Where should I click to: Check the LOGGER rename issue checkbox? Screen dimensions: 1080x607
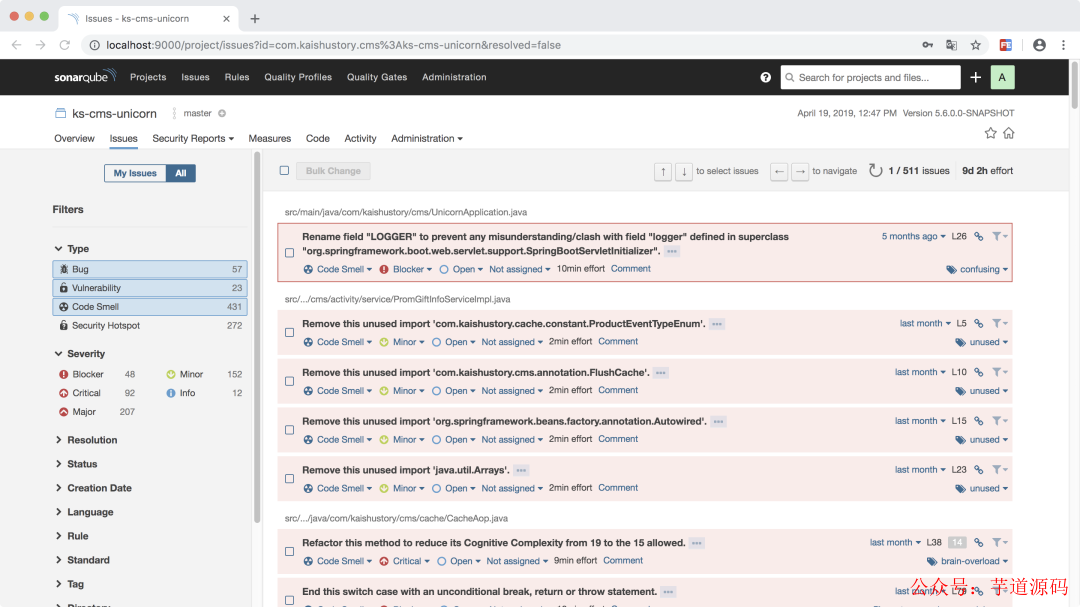(289, 252)
